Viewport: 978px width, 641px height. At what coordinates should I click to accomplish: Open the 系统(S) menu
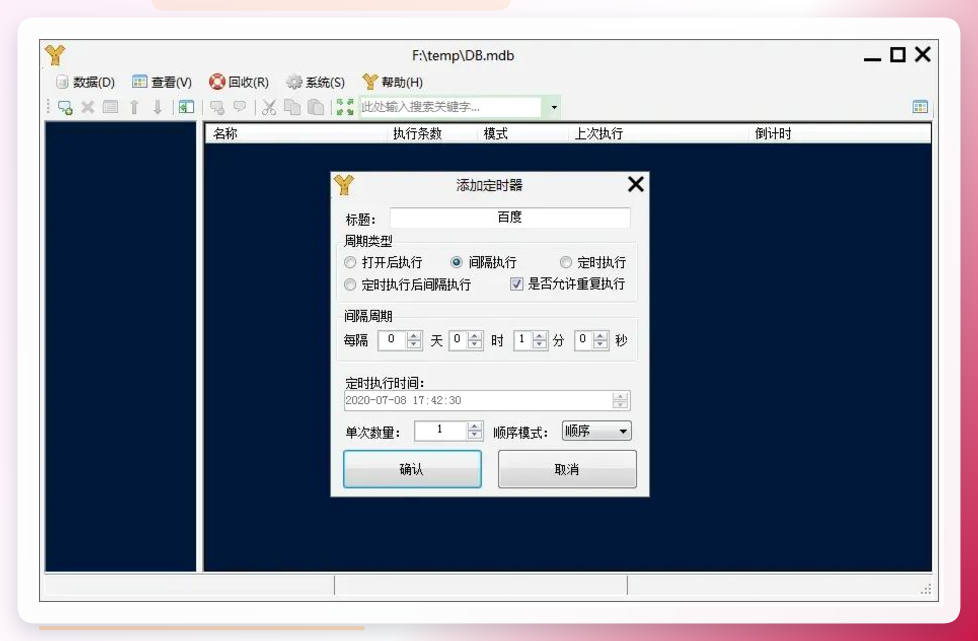click(x=316, y=82)
